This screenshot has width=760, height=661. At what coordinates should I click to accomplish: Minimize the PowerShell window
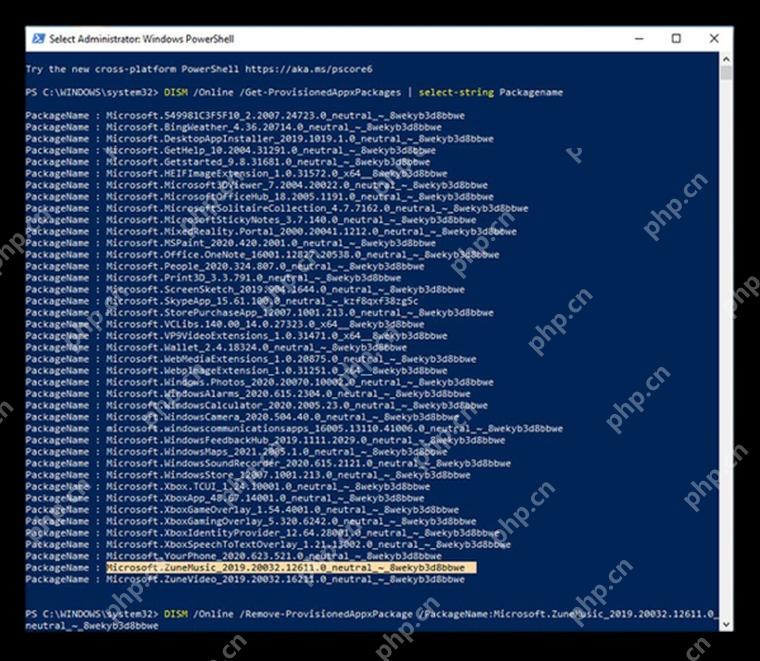pyautogui.click(x=639, y=39)
